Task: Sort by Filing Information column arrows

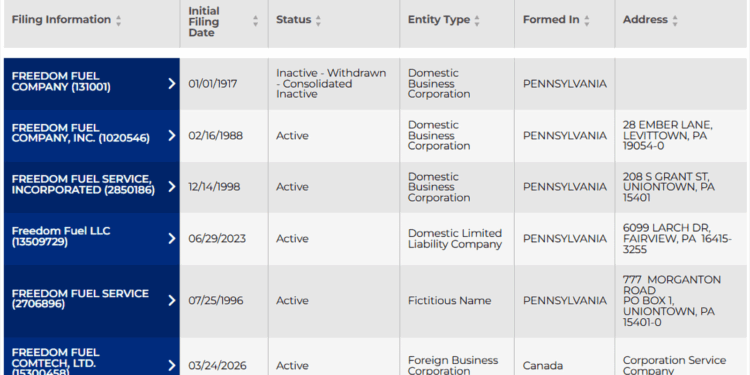Action: click(118, 20)
